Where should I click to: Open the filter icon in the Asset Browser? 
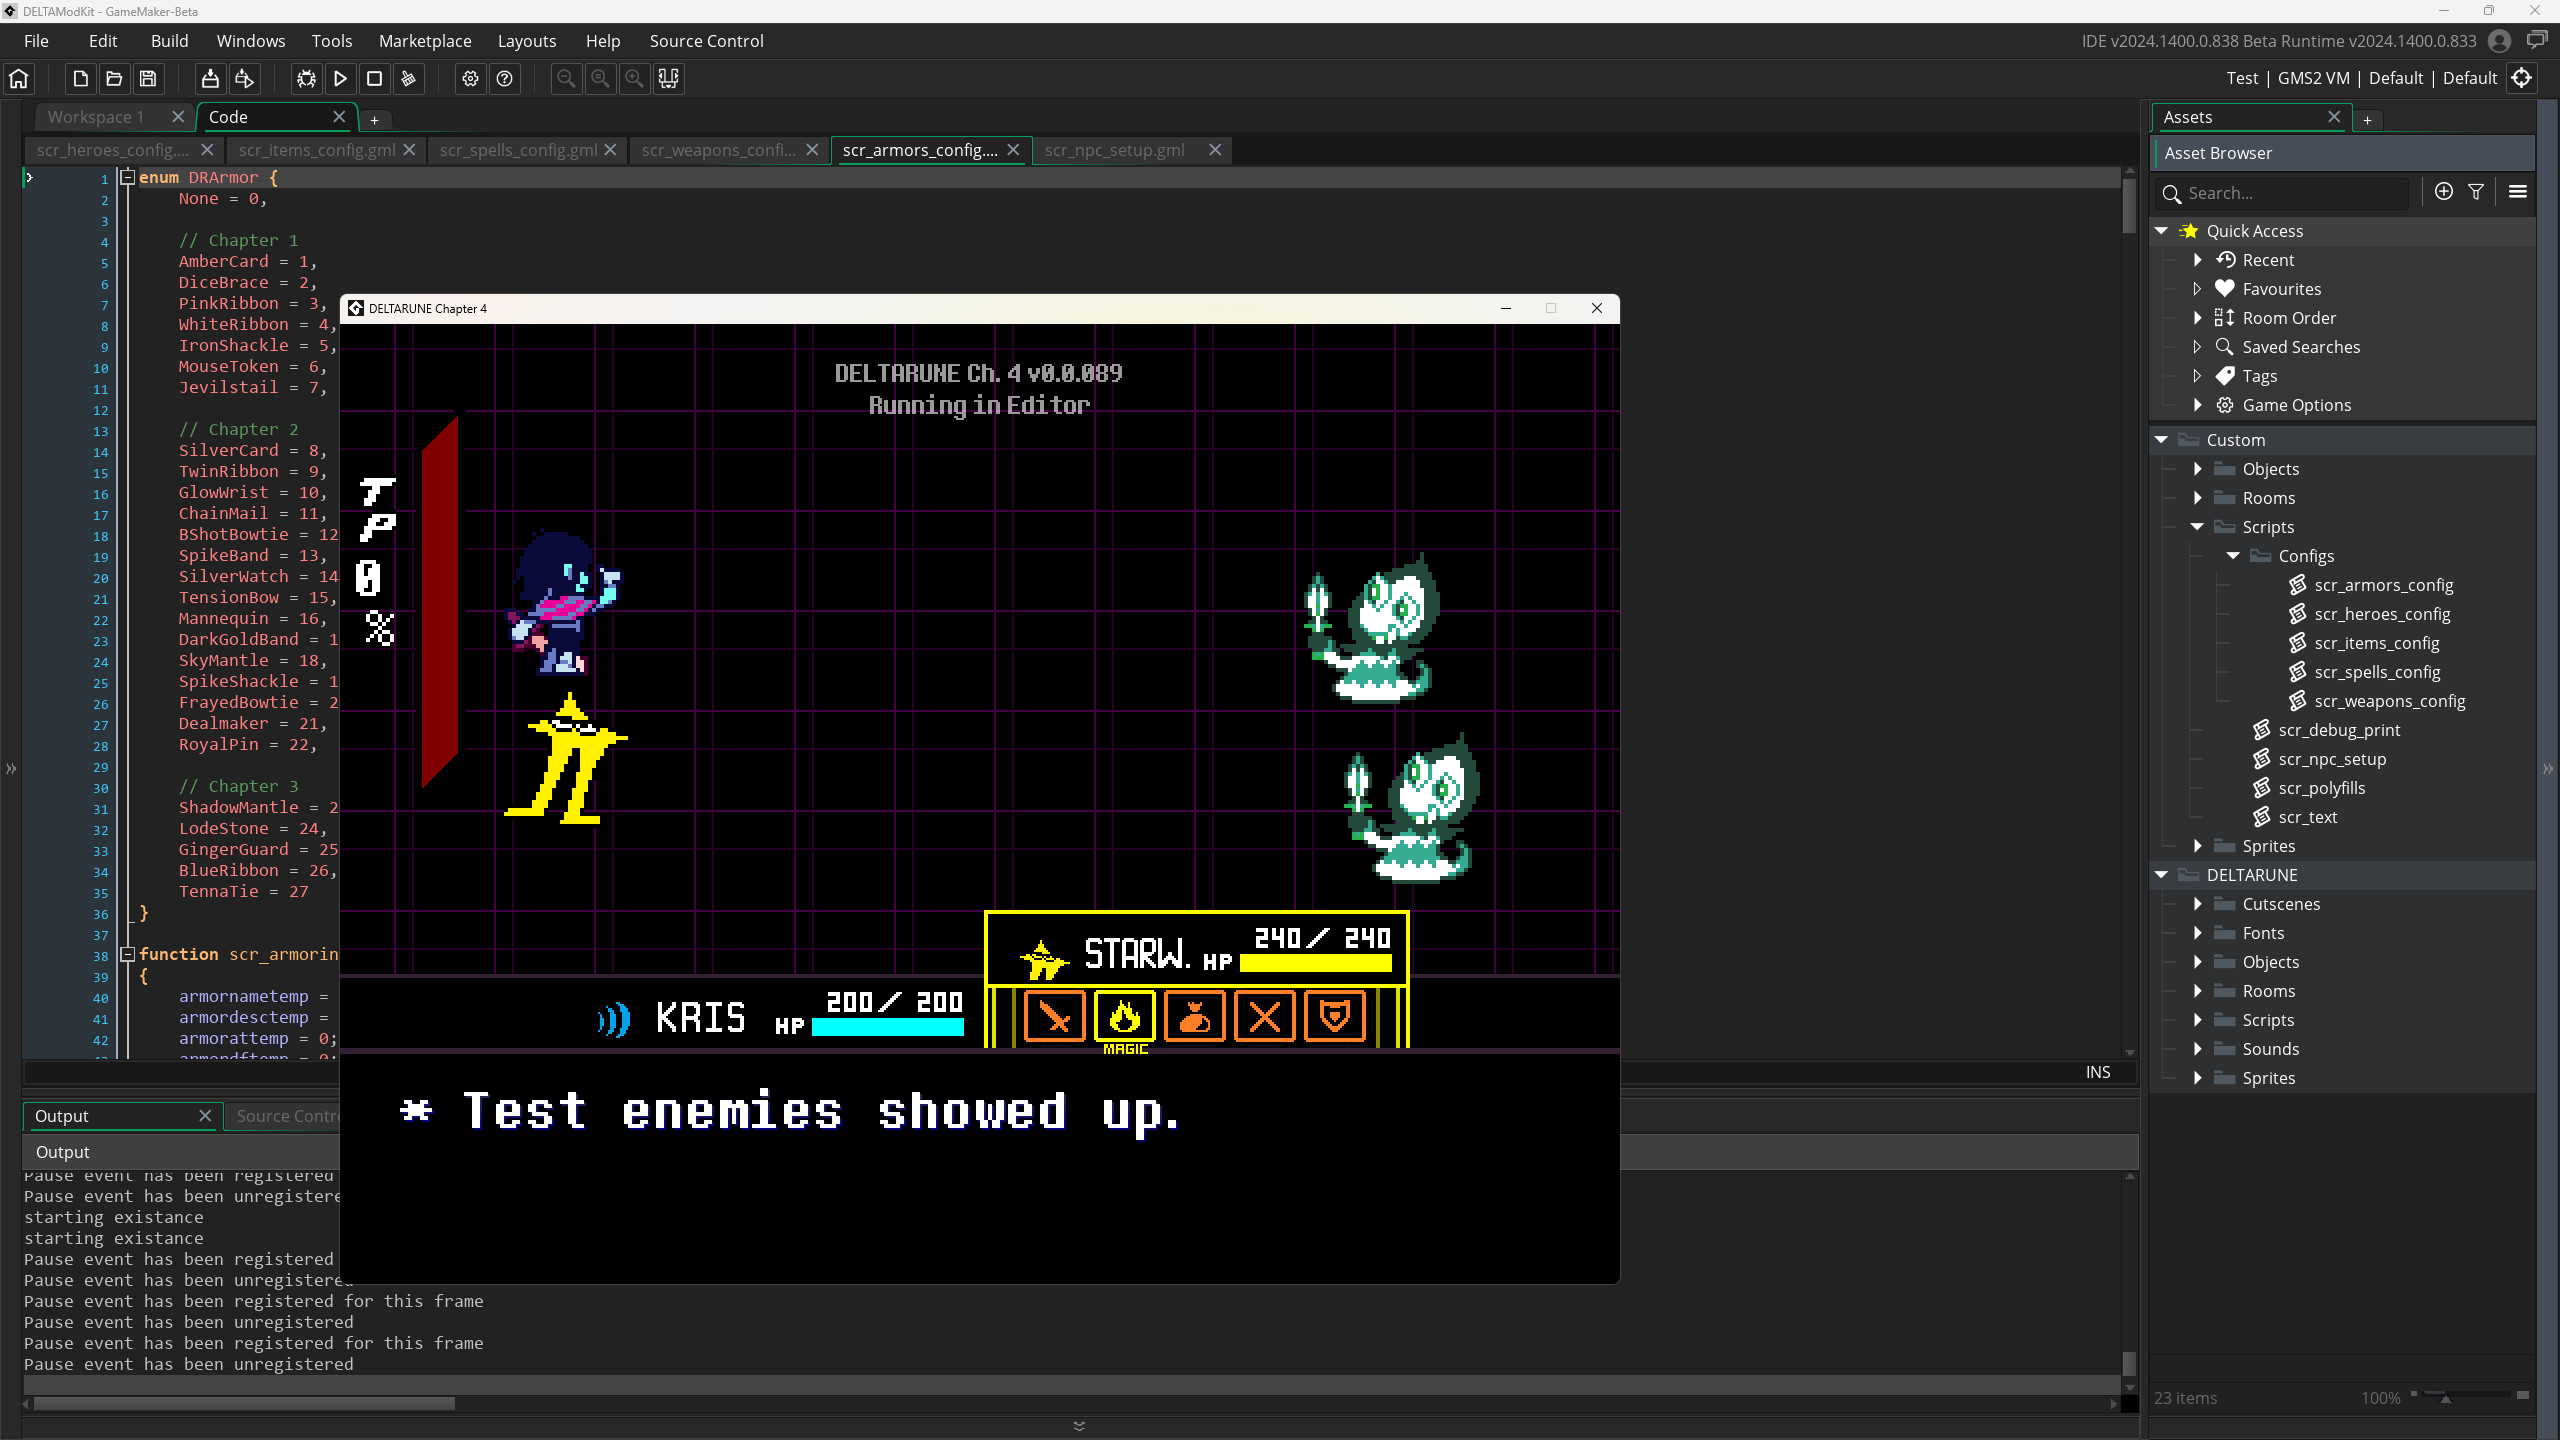click(2477, 192)
